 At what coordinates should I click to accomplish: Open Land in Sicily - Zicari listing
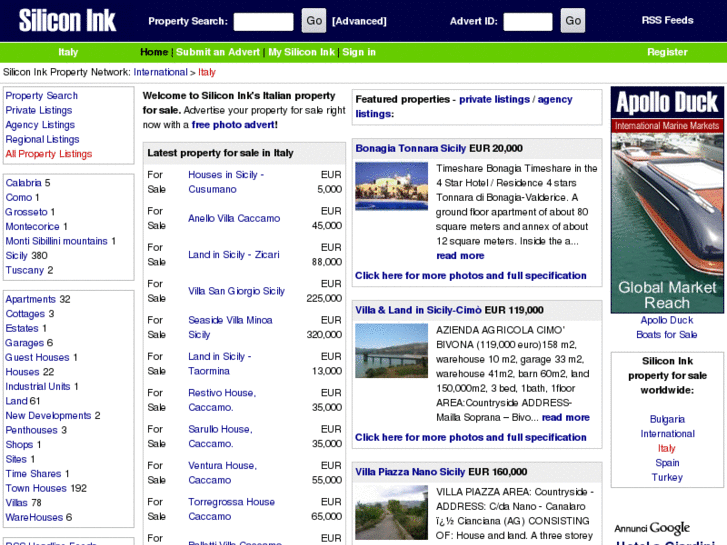tap(234, 255)
